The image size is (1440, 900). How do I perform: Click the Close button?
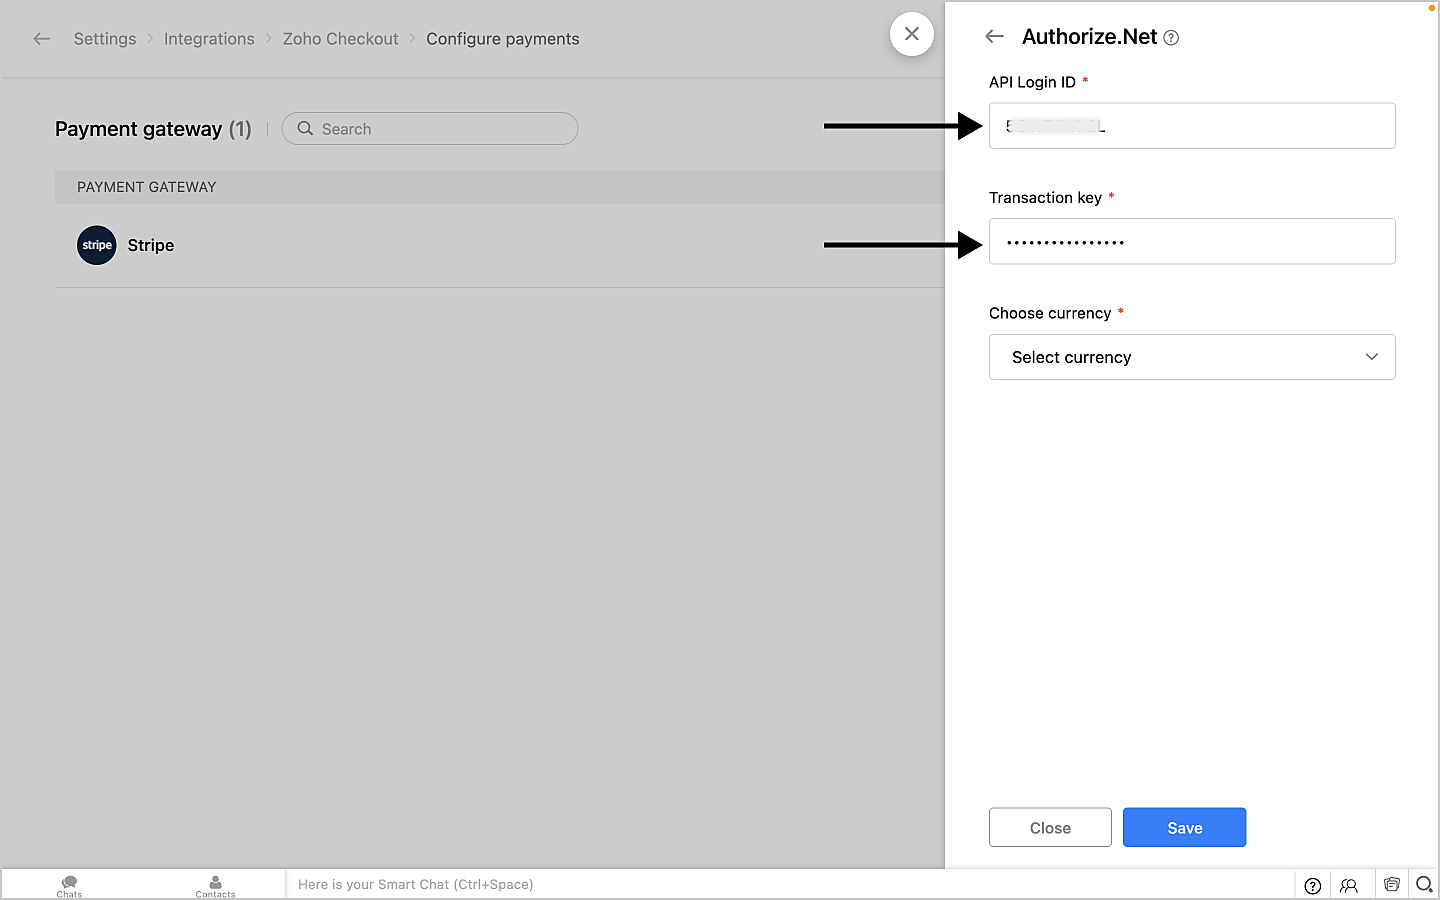1050,827
